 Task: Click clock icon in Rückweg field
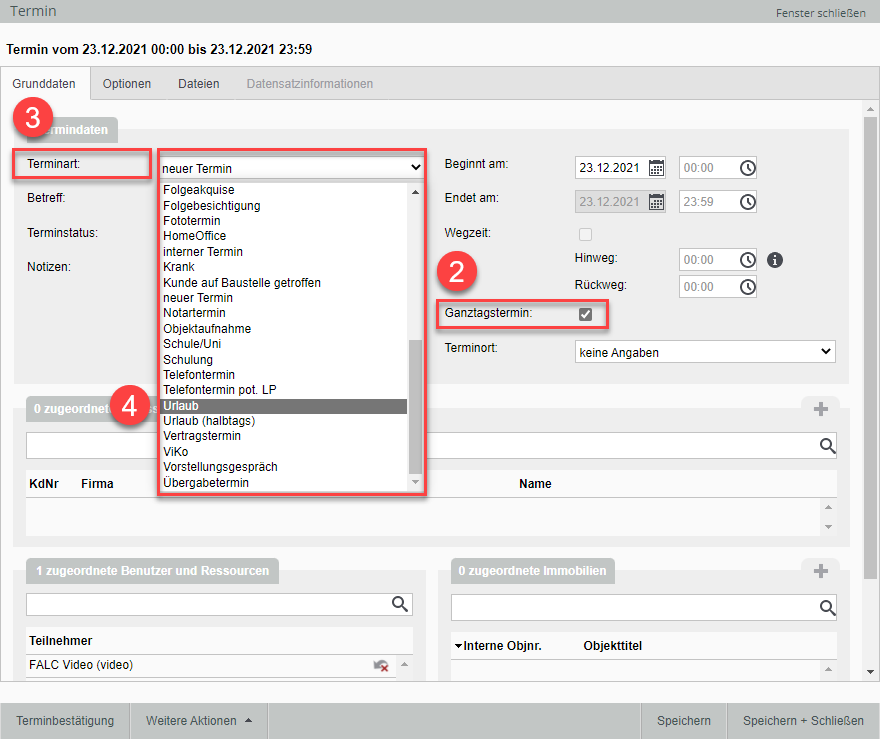point(747,287)
